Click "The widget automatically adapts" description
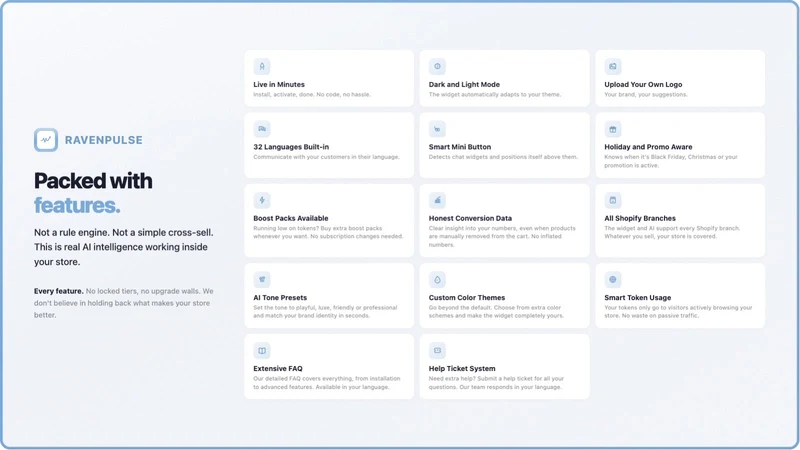 click(x=495, y=94)
